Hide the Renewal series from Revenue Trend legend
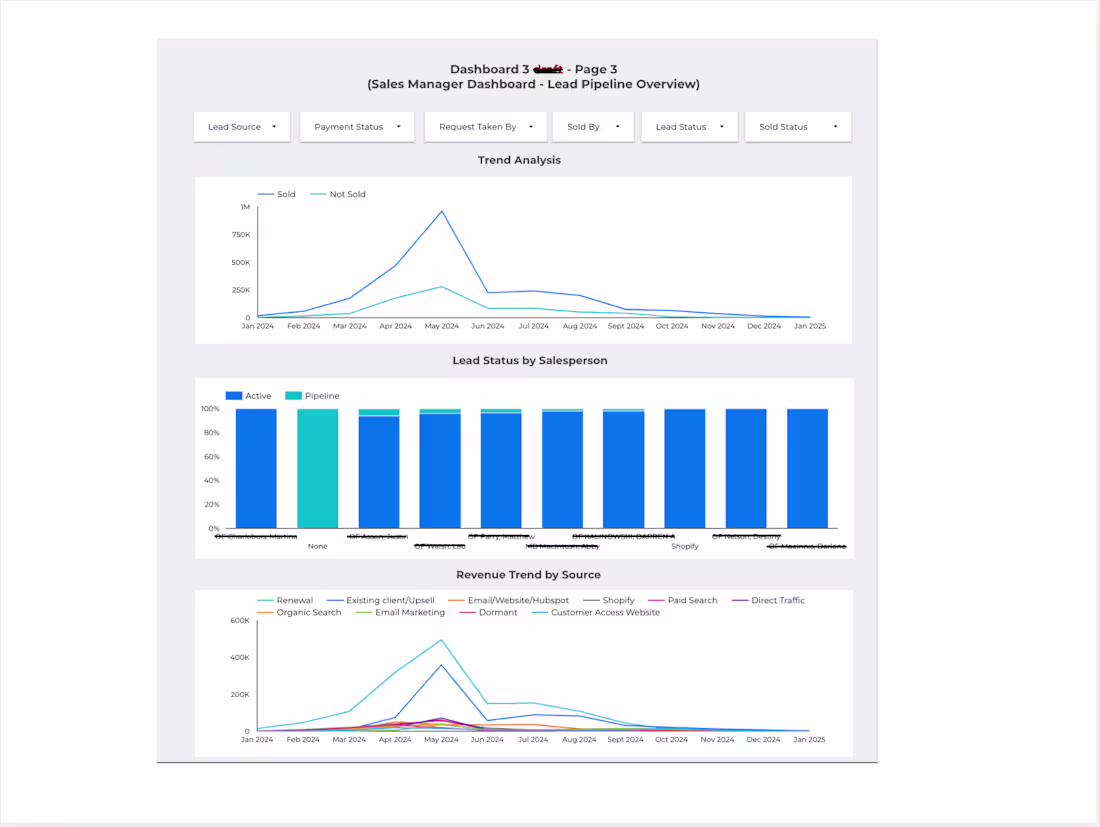 287,600
